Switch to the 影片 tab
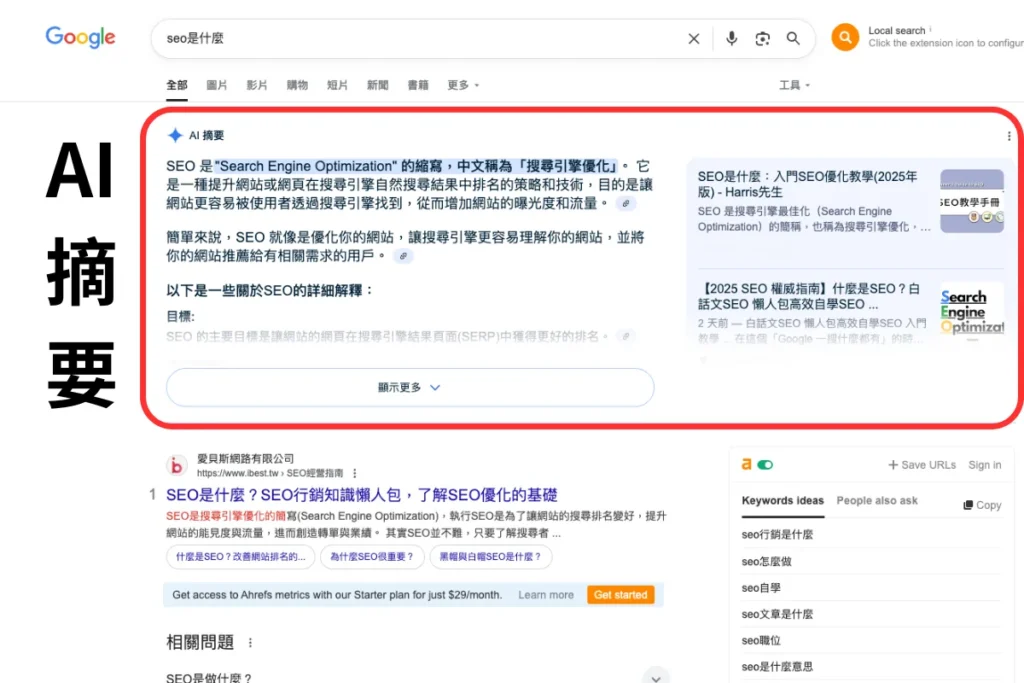 (257, 85)
